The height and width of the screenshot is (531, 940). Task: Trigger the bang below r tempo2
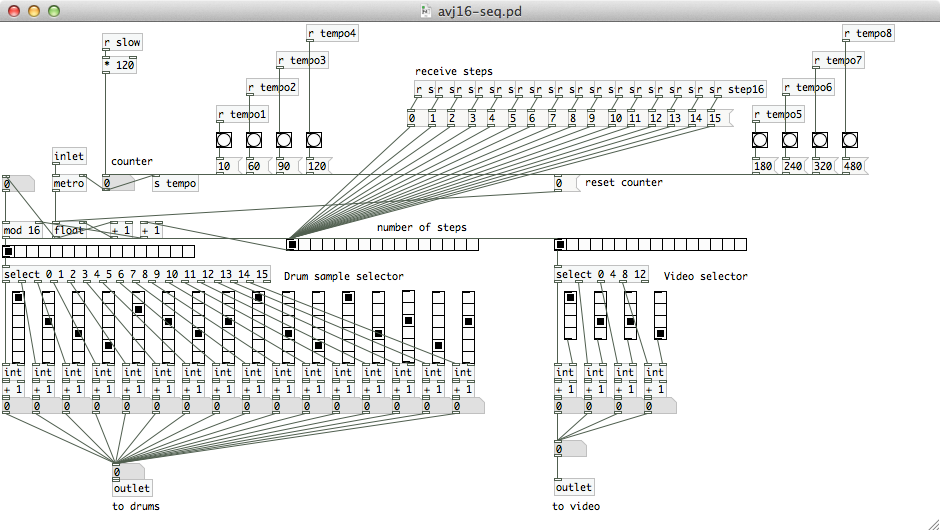tap(254, 139)
